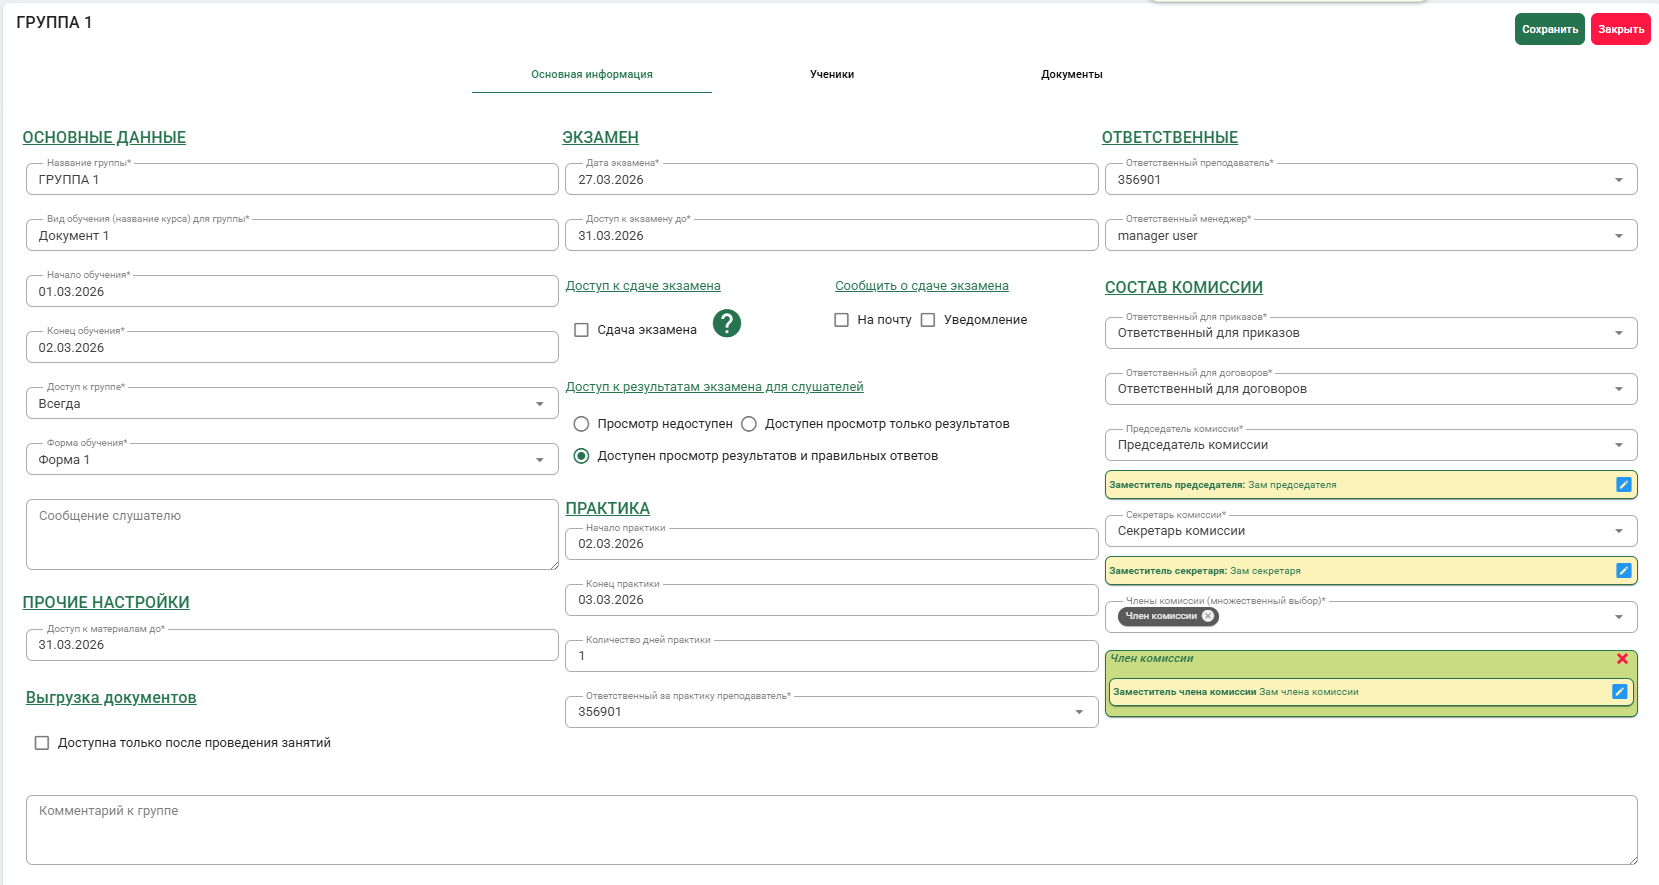Open the Доступ к сдаче экзамена link

point(643,286)
